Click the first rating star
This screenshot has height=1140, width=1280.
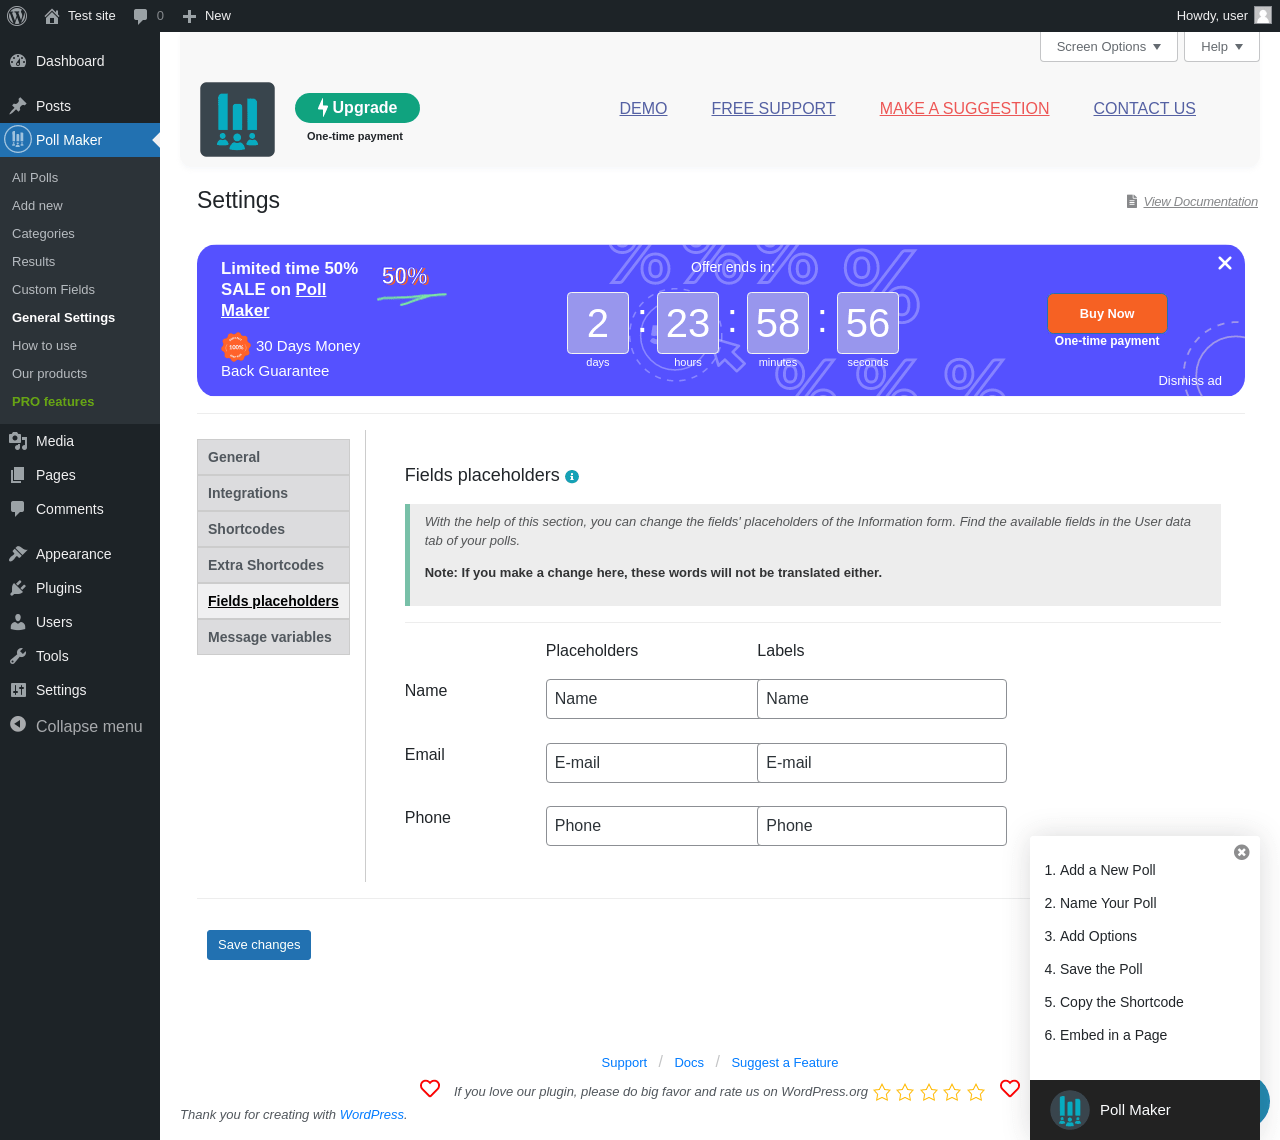882,1092
